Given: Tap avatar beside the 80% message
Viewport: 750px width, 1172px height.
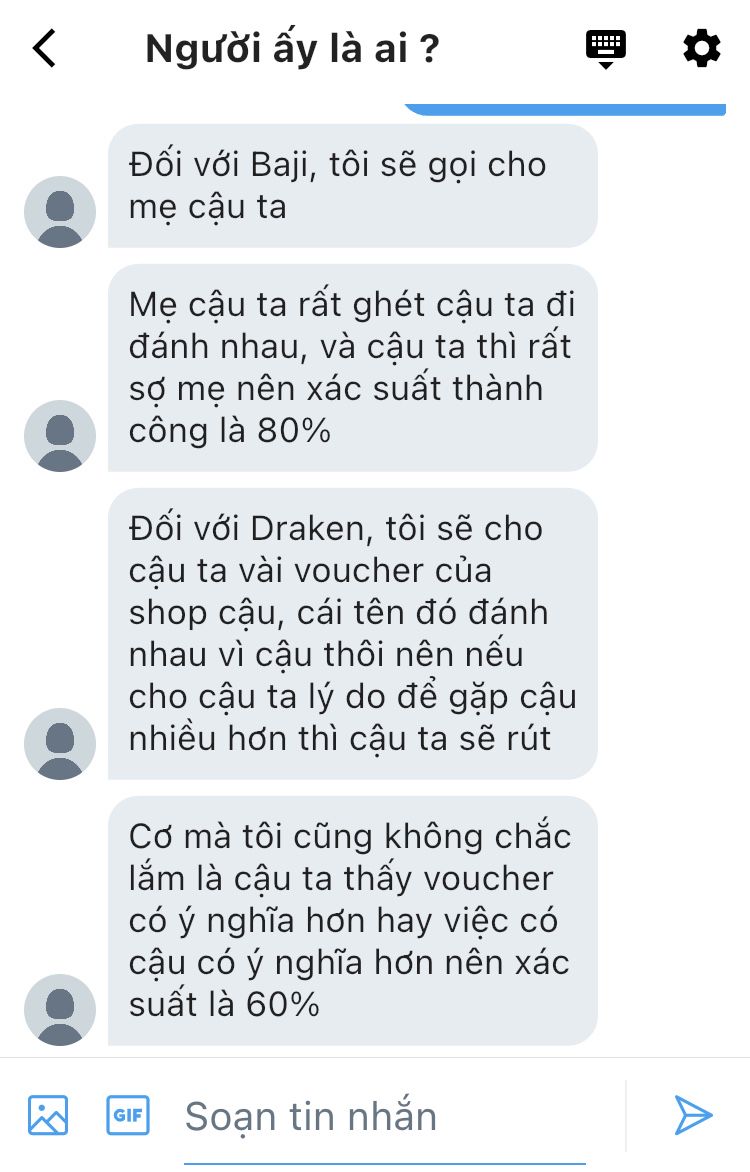Looking at the screenshot, I should [x=60, y=436].
